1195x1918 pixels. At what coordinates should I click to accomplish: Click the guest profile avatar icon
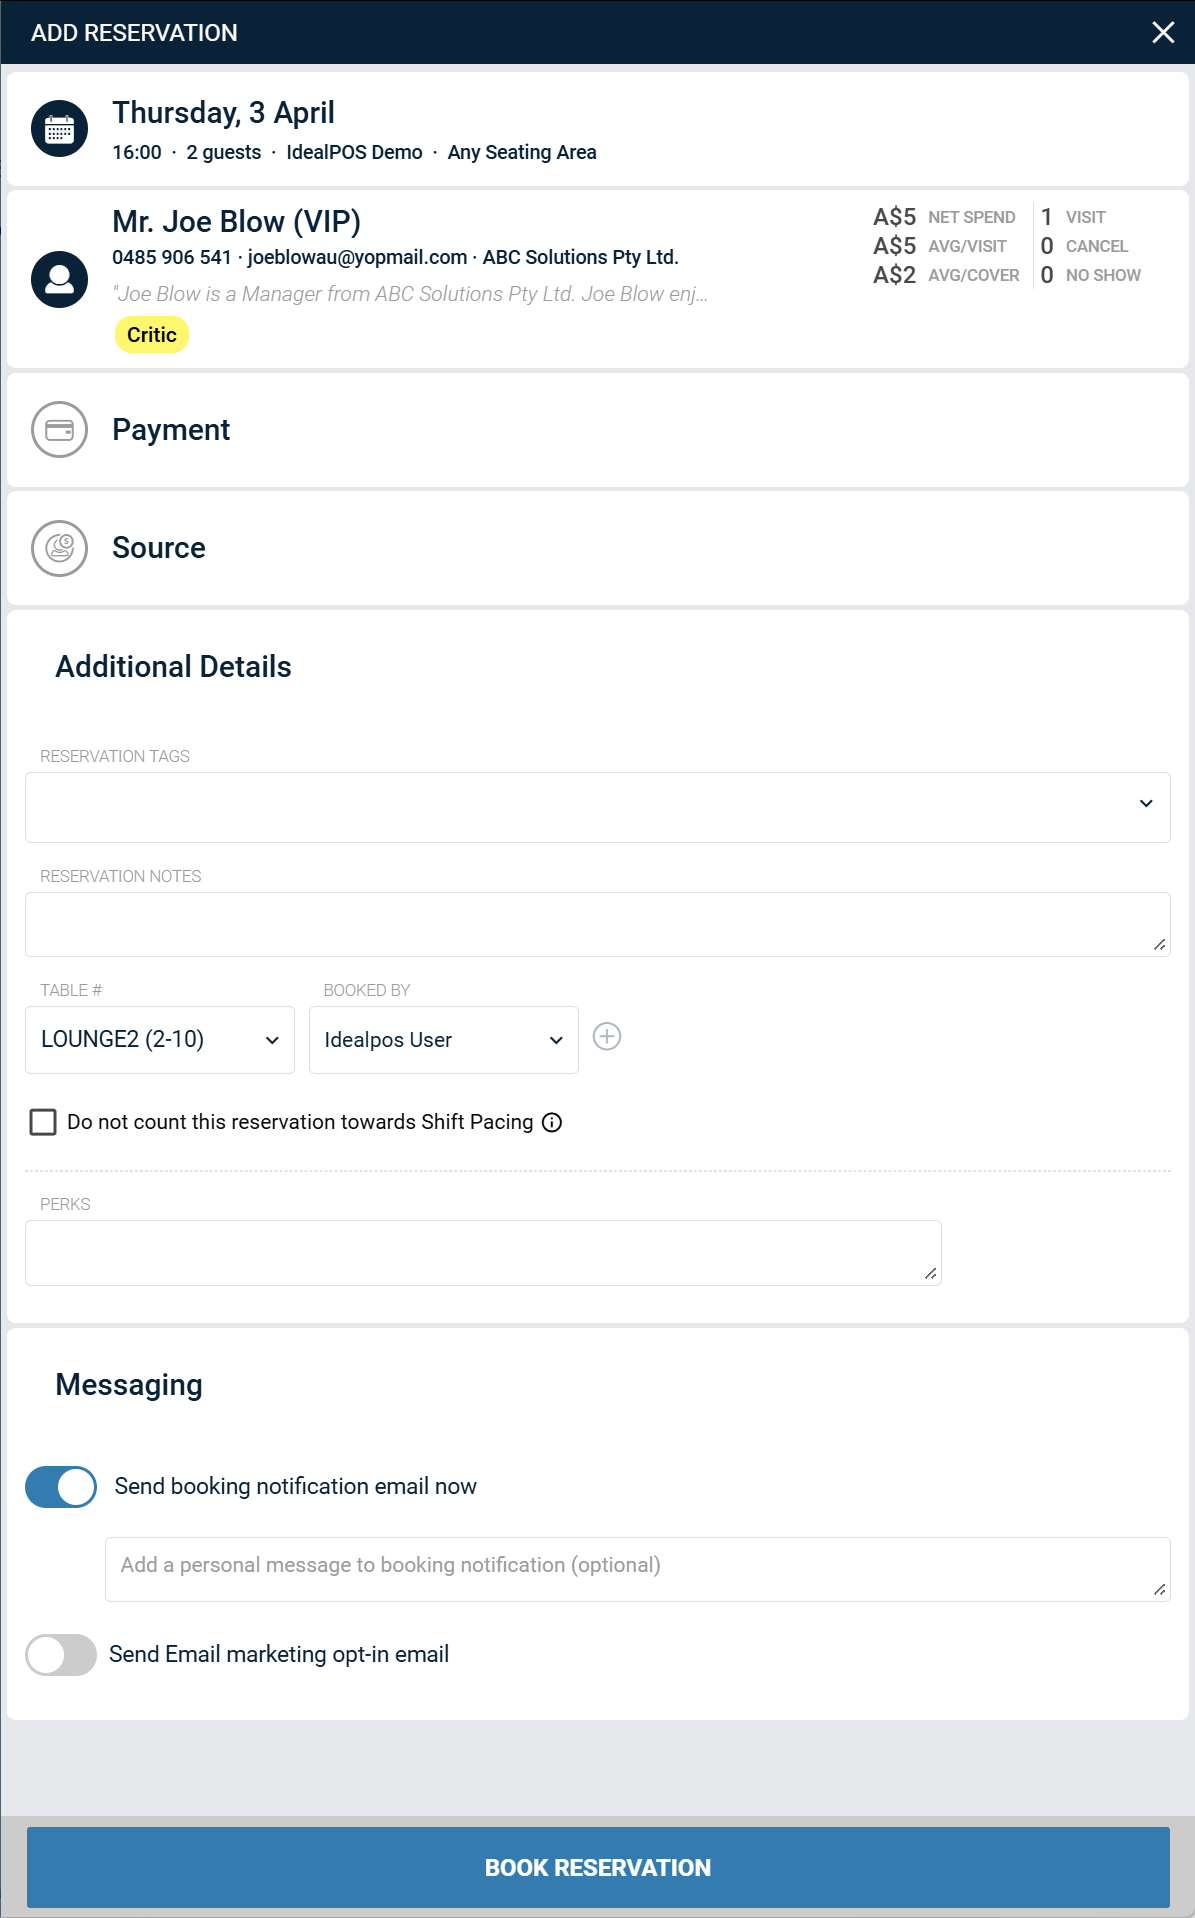pos(59,279)
